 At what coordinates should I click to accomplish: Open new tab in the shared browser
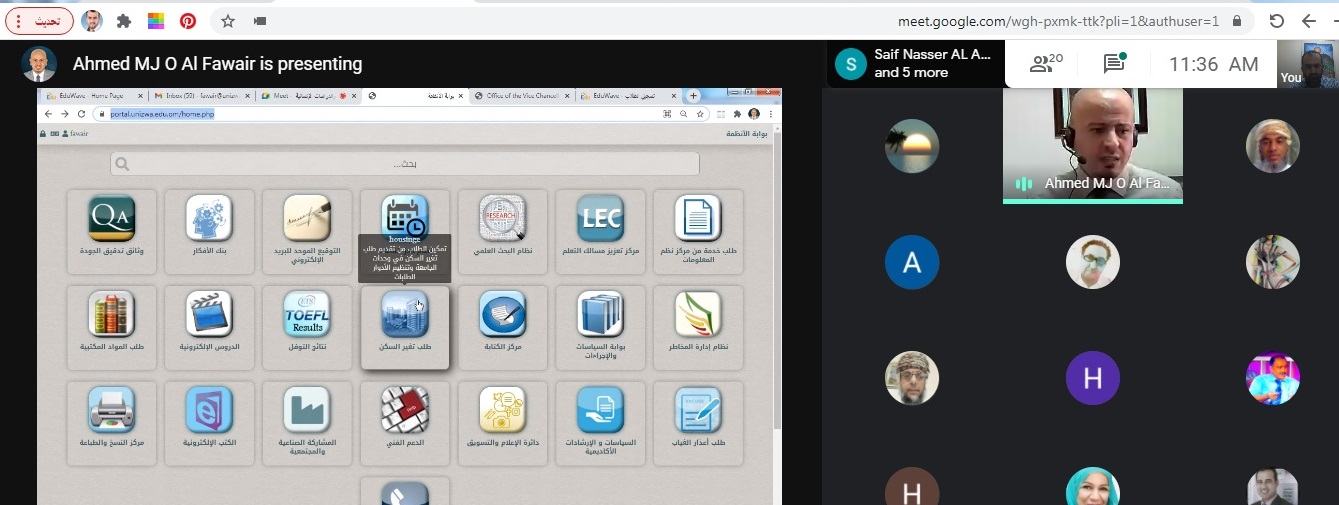(694, 96)
